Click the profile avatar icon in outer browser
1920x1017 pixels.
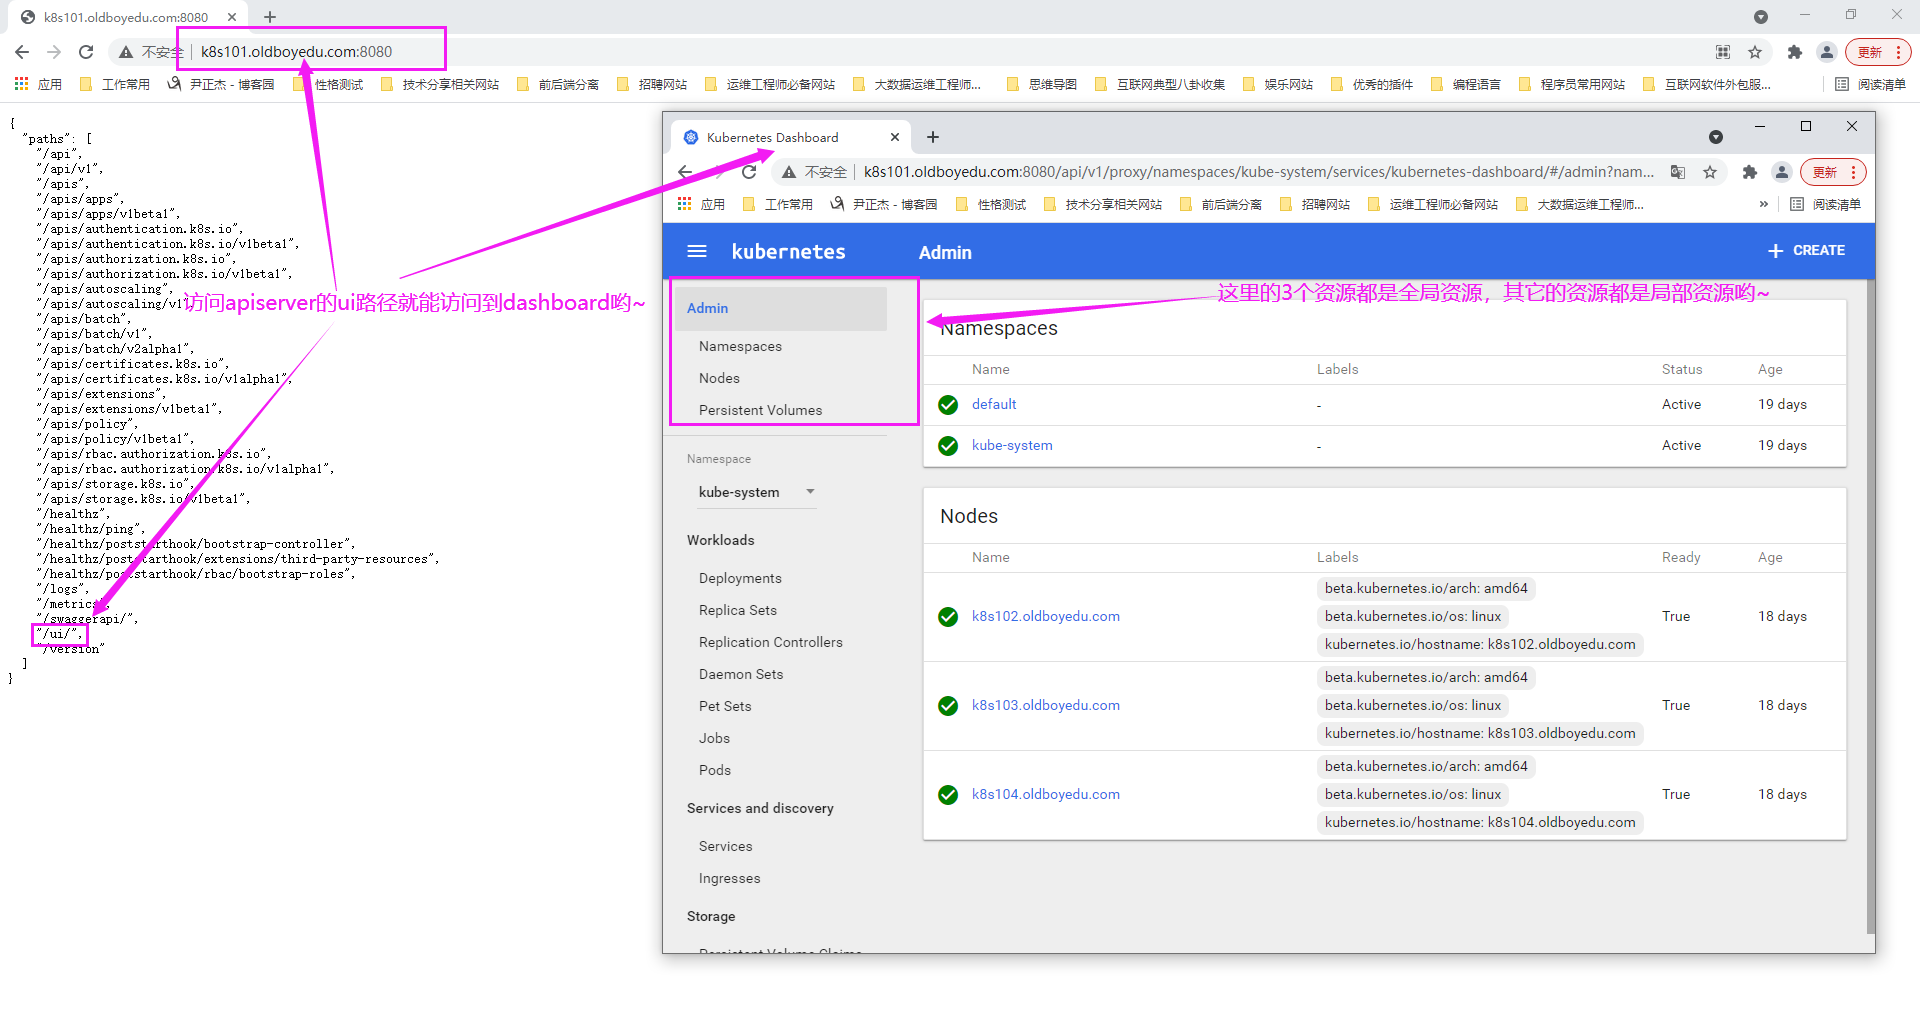(1826, 52)
